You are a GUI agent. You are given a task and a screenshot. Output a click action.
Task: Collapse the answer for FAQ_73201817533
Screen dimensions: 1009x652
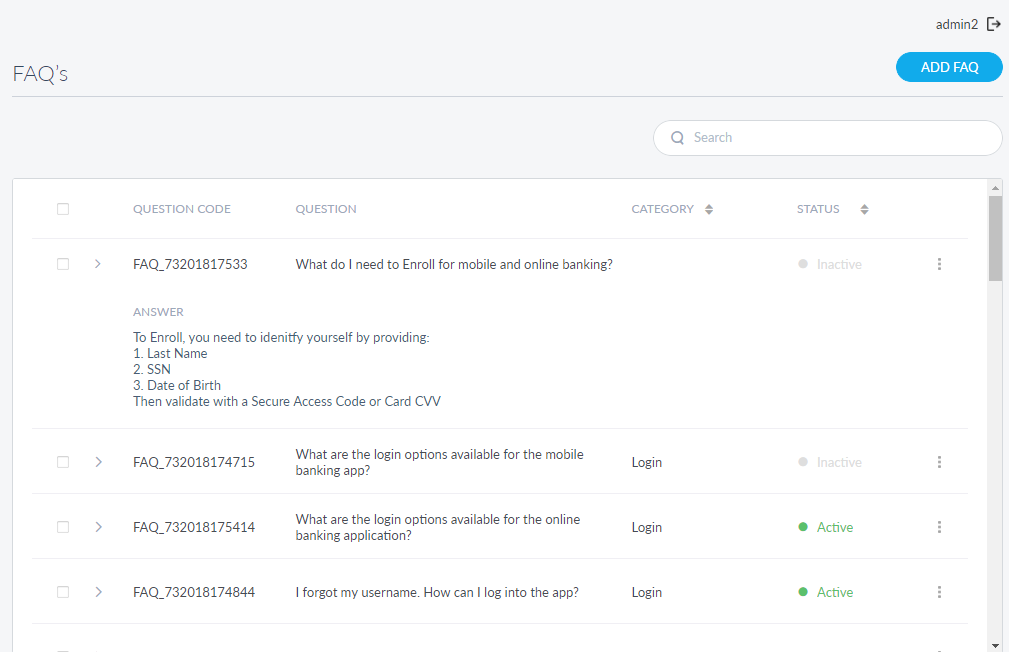coord(98,264)
